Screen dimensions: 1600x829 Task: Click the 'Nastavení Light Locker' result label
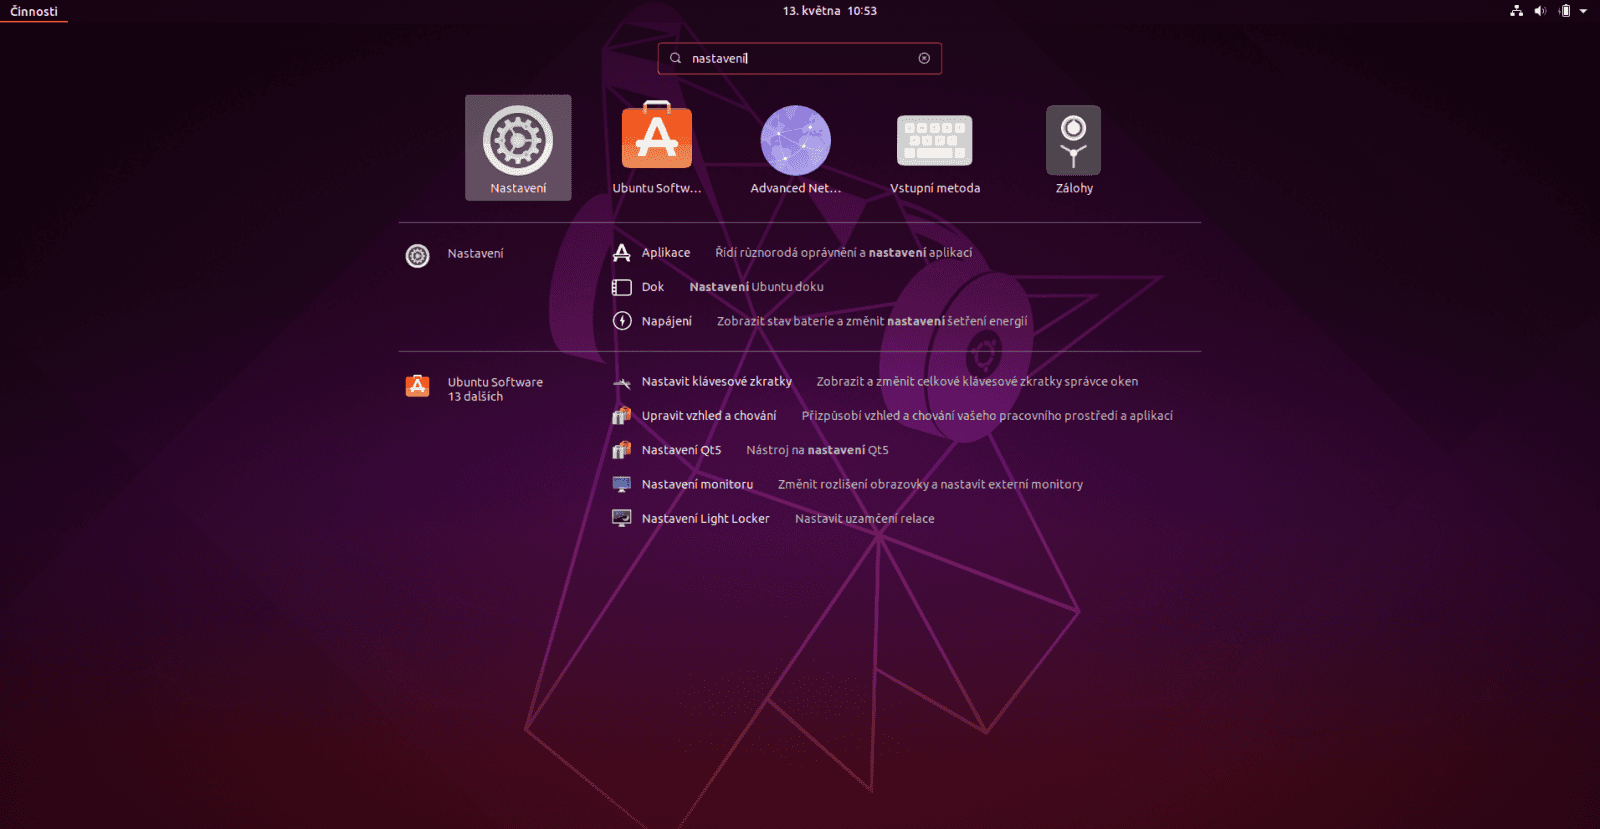705,519
